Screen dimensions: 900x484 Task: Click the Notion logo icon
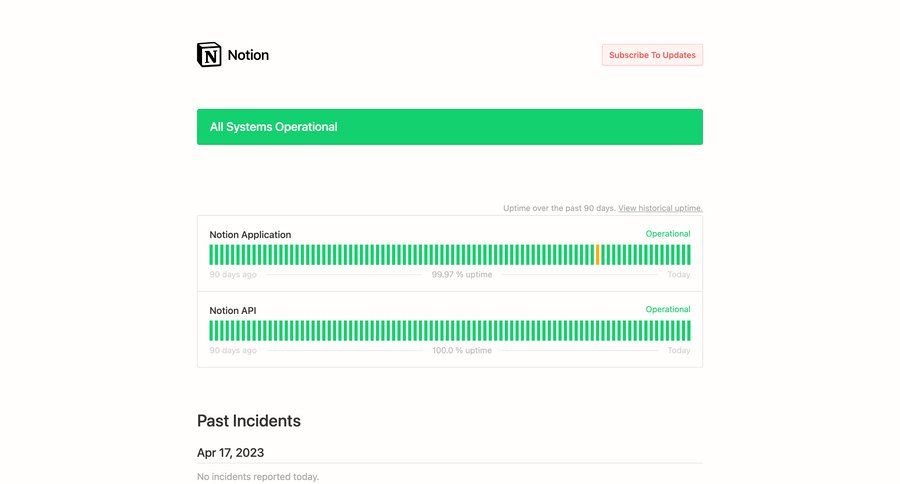[x=209, y=55]
